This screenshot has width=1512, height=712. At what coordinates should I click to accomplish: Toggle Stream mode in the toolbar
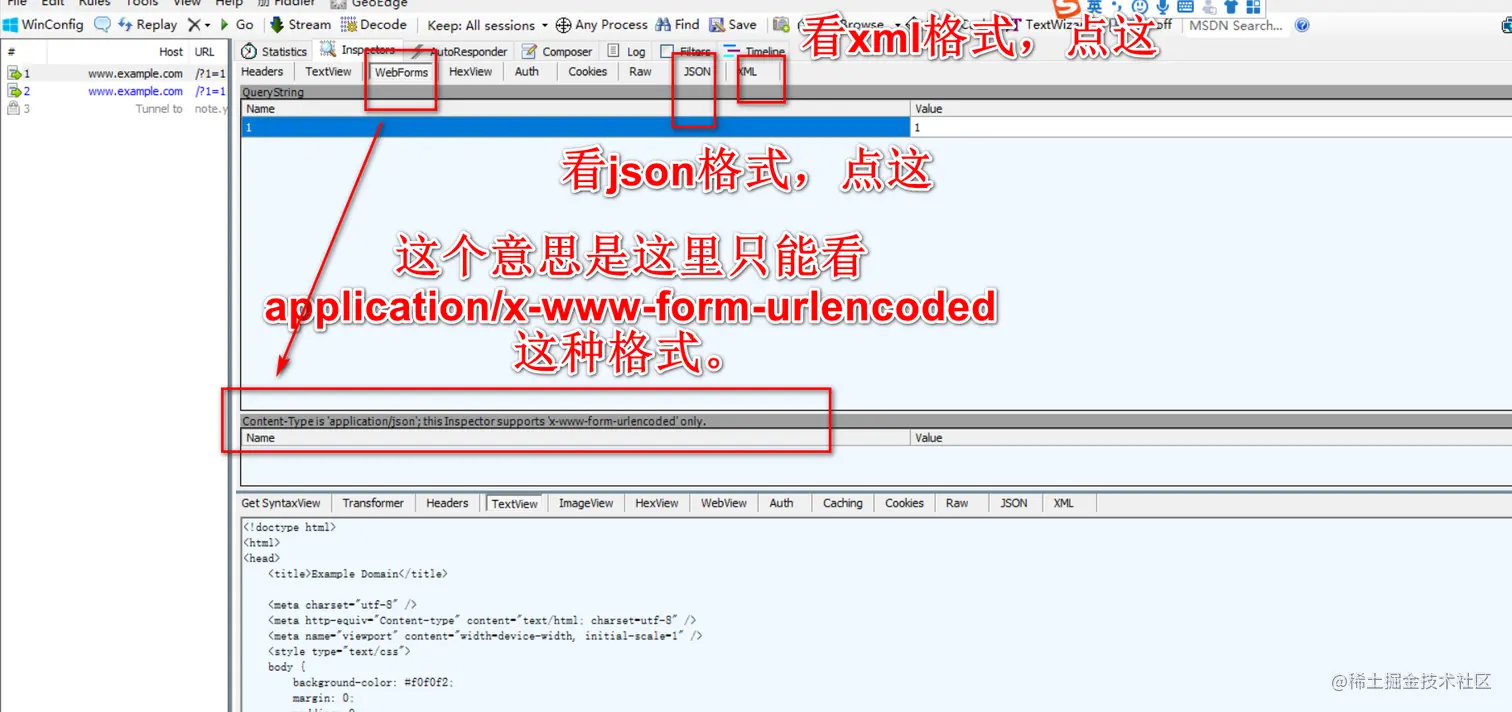pos(300,25)
